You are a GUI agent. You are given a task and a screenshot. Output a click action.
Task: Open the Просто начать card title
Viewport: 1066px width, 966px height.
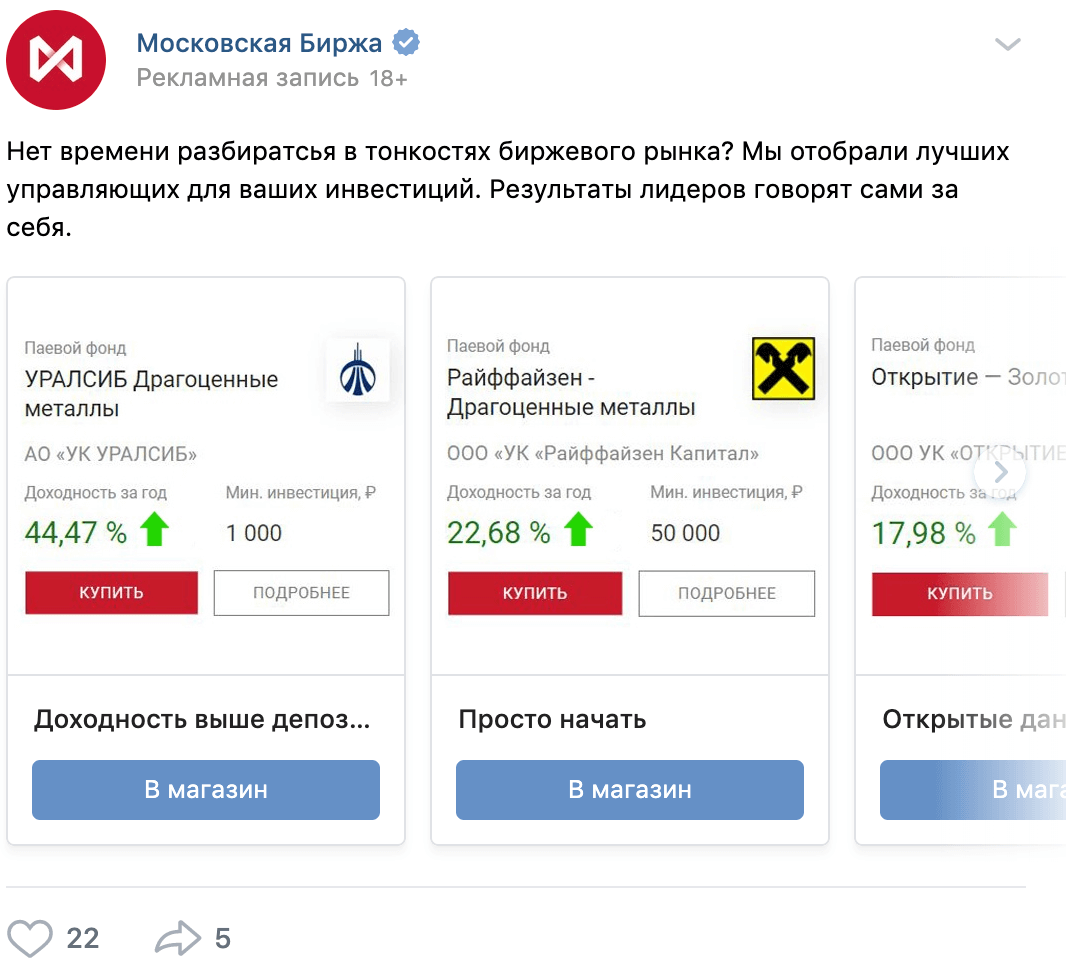(552, 719)
